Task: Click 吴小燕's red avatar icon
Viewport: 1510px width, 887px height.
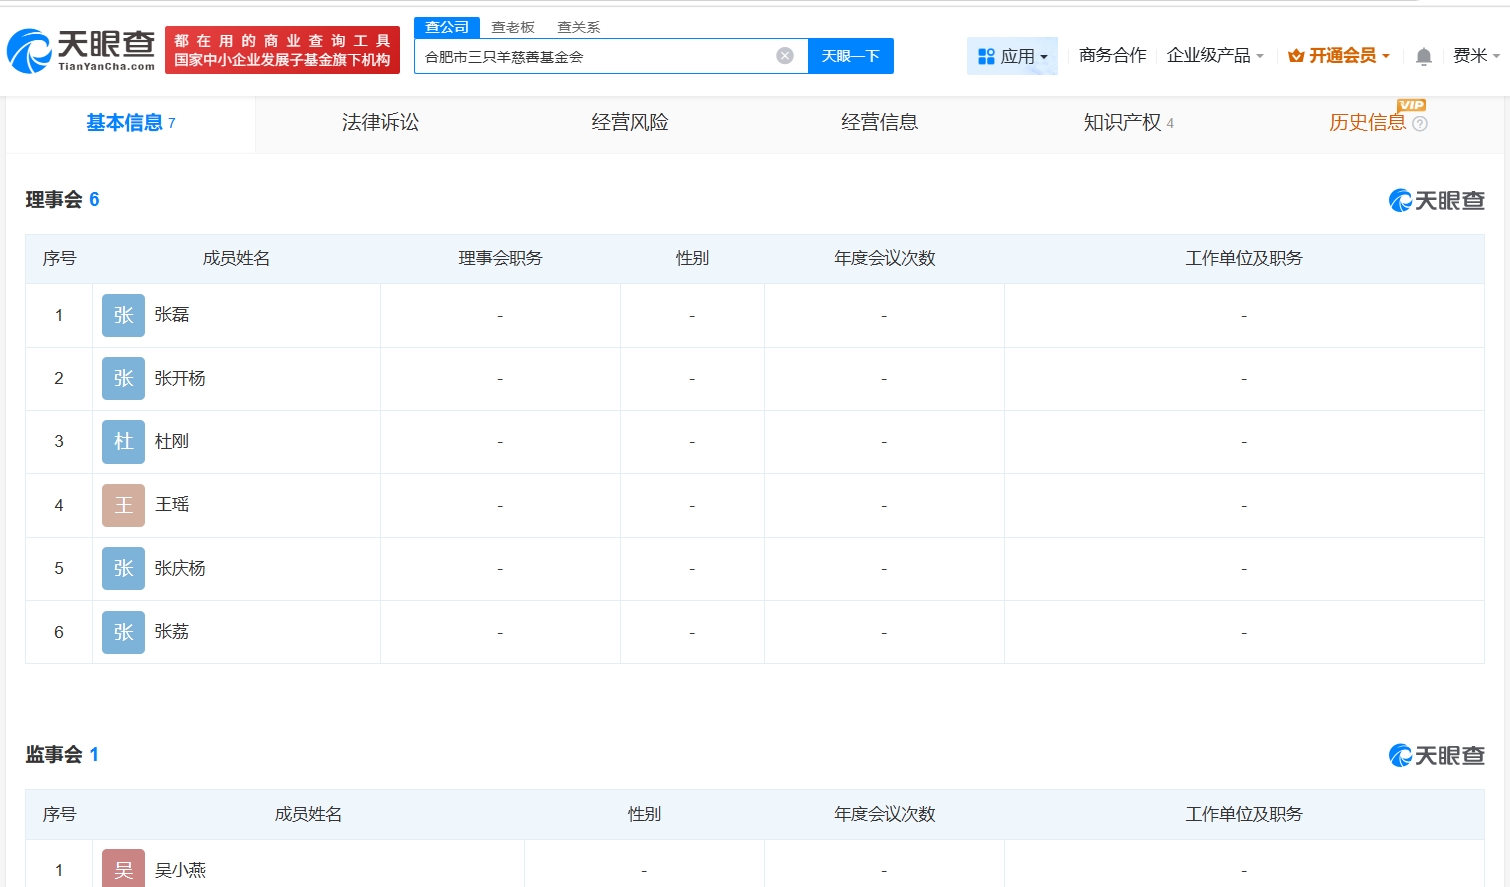Action: (x=123, y=868)
